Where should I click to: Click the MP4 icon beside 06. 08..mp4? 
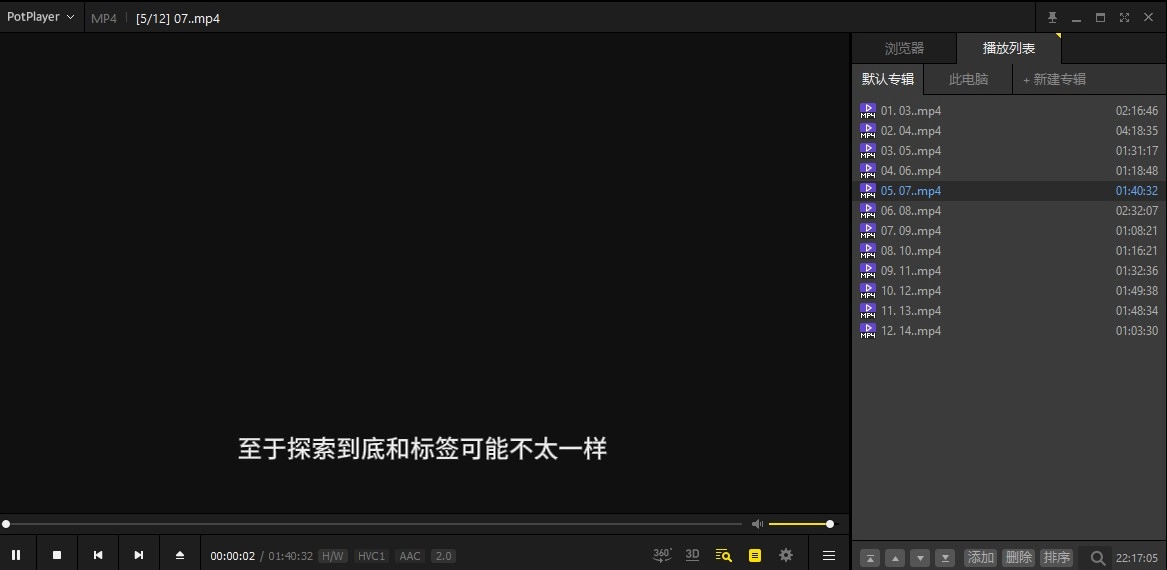[868, 211]
